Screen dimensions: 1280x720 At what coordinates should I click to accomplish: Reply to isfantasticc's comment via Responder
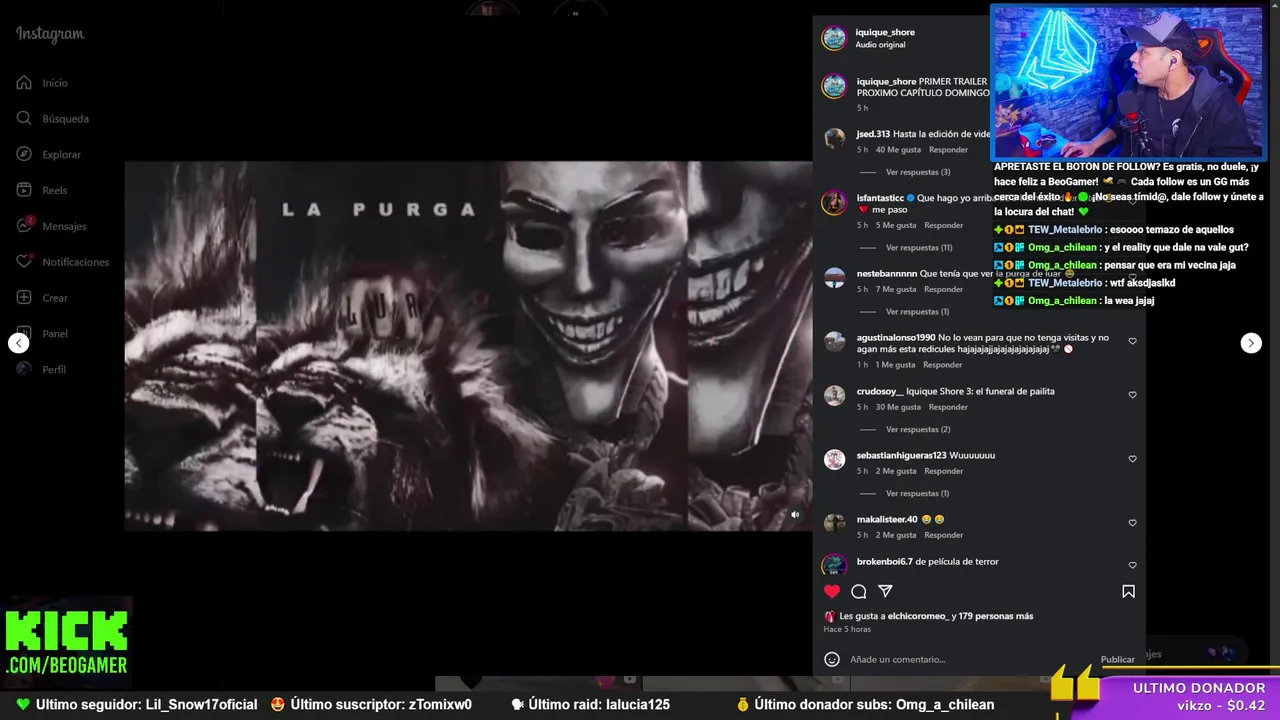click(943, 225)
